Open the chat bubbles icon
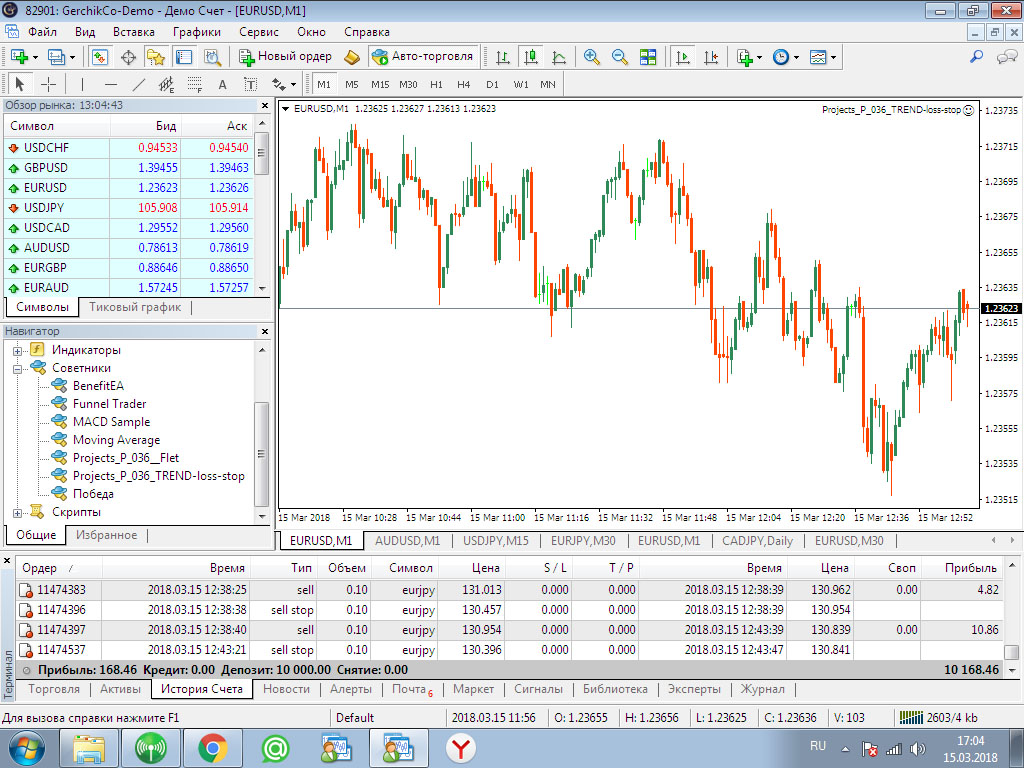This screenshot has width=1024, height=768. 1006,57
